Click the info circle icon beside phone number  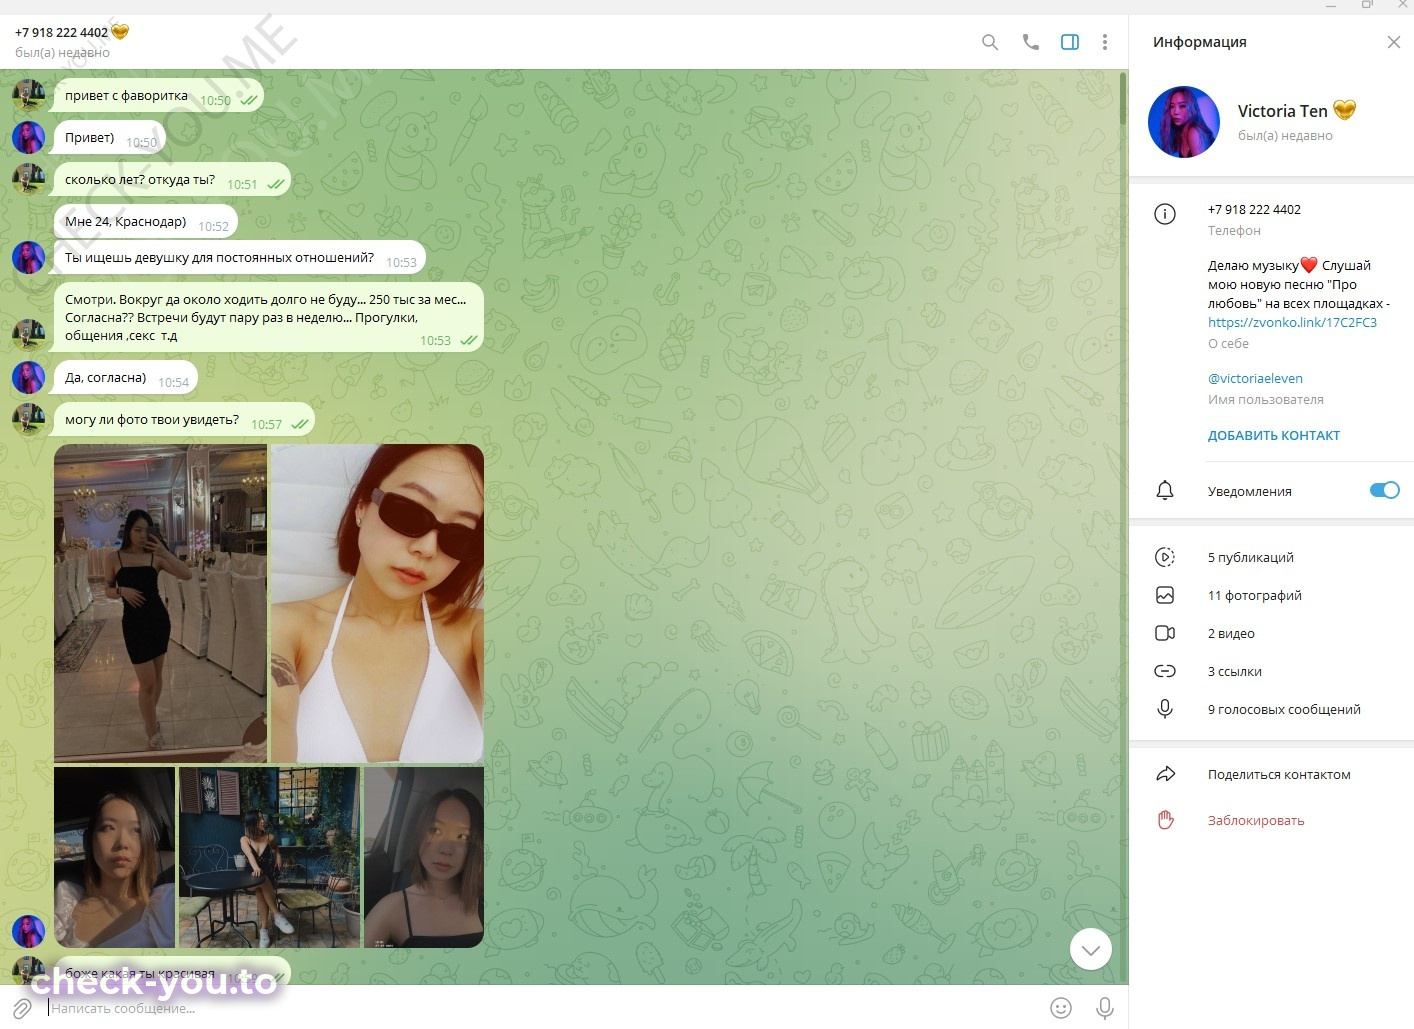[1165, 214]
